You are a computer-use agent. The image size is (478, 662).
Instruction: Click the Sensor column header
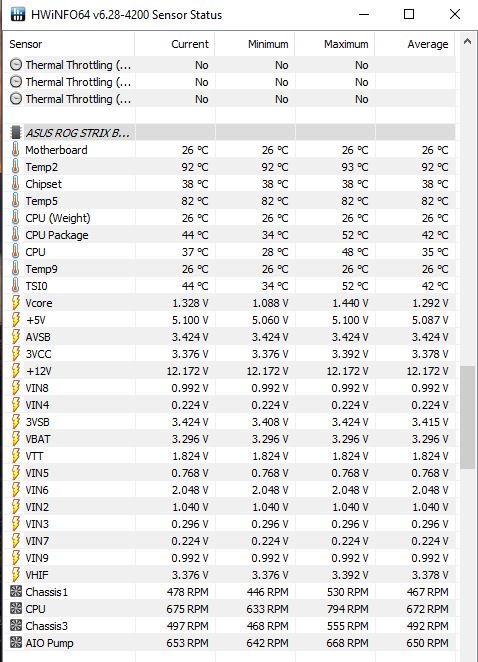pos(71,44)
